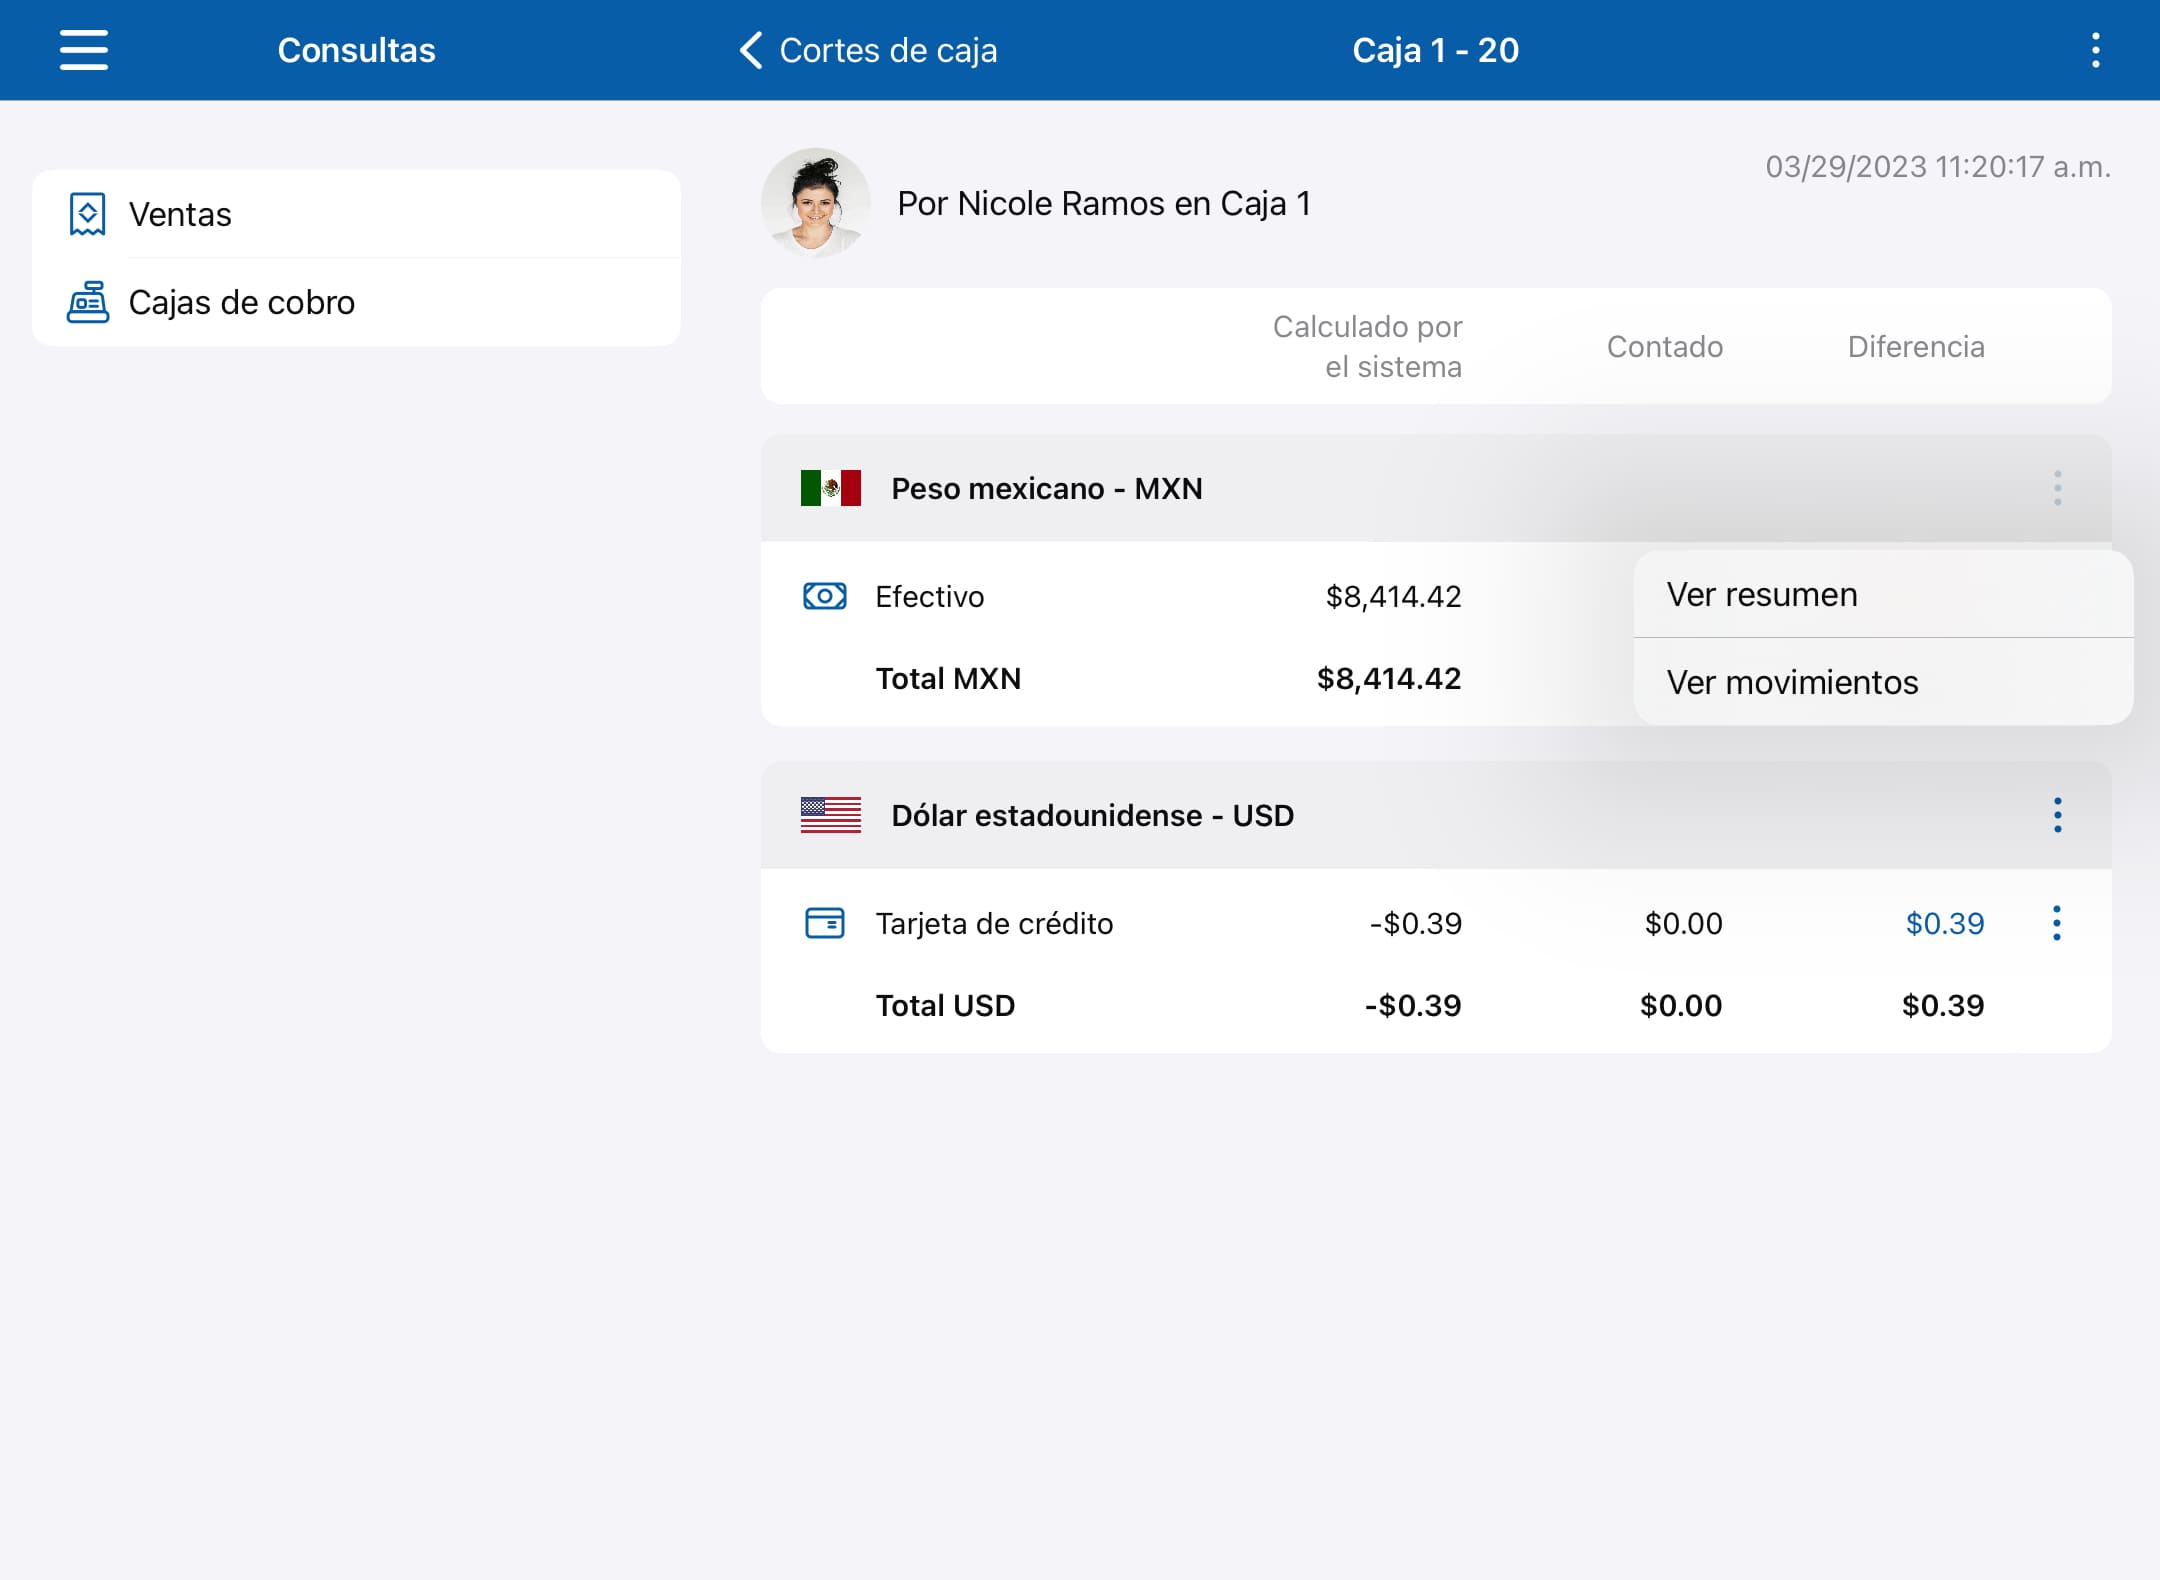Image resolution: width=2160 pixels, height=1580 pixels.
Task: Click the Contado column header
Action: [1665, 347]
